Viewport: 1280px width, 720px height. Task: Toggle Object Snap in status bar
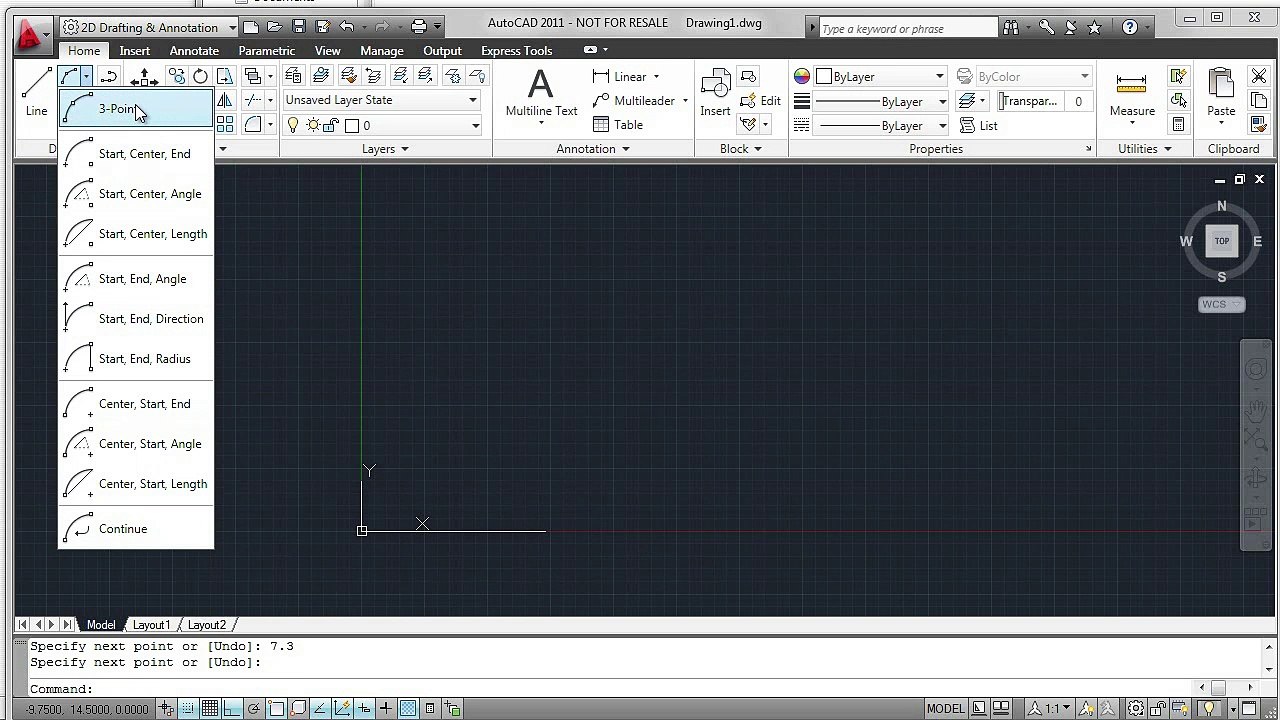coord(276,709)
